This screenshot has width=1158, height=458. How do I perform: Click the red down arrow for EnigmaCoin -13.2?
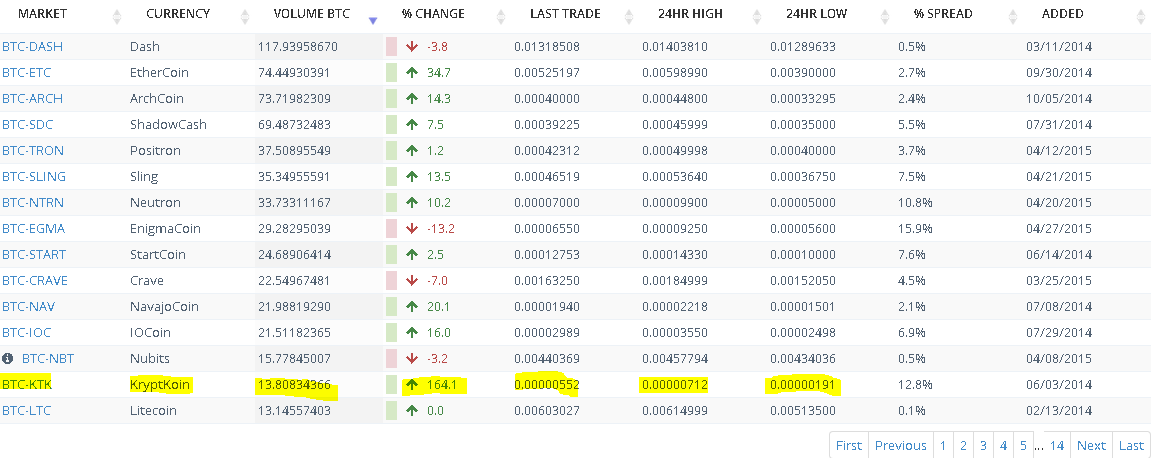pos(411,229)
